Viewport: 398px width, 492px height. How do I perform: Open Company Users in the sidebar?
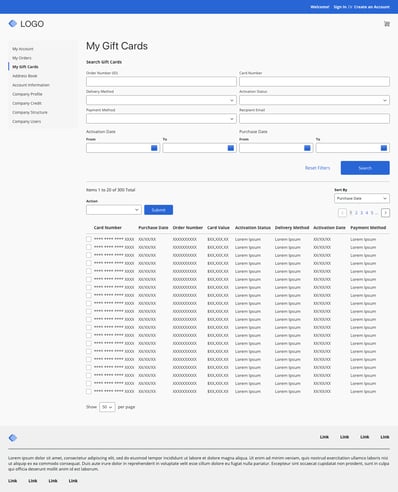click(x=27, y=121)
